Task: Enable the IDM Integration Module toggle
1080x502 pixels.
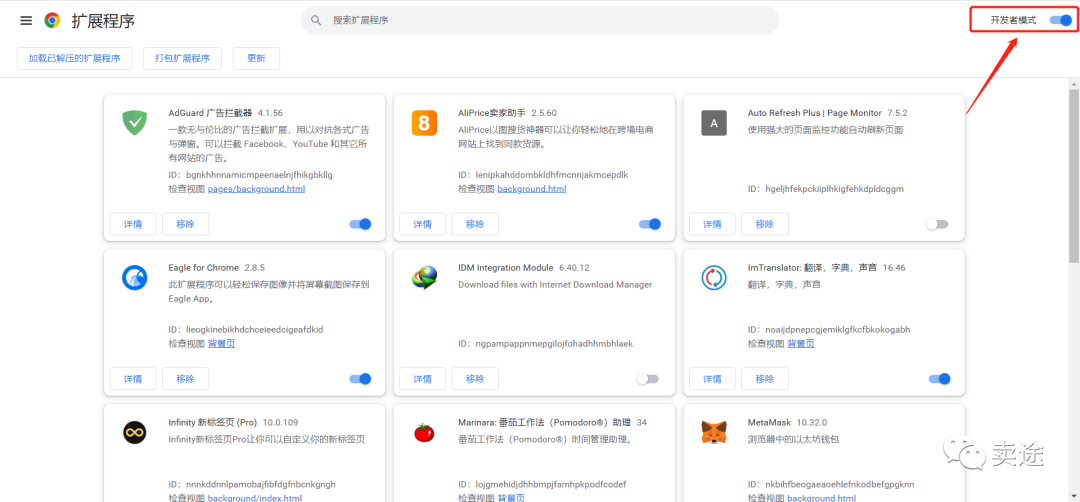Action: pos(647,379)
